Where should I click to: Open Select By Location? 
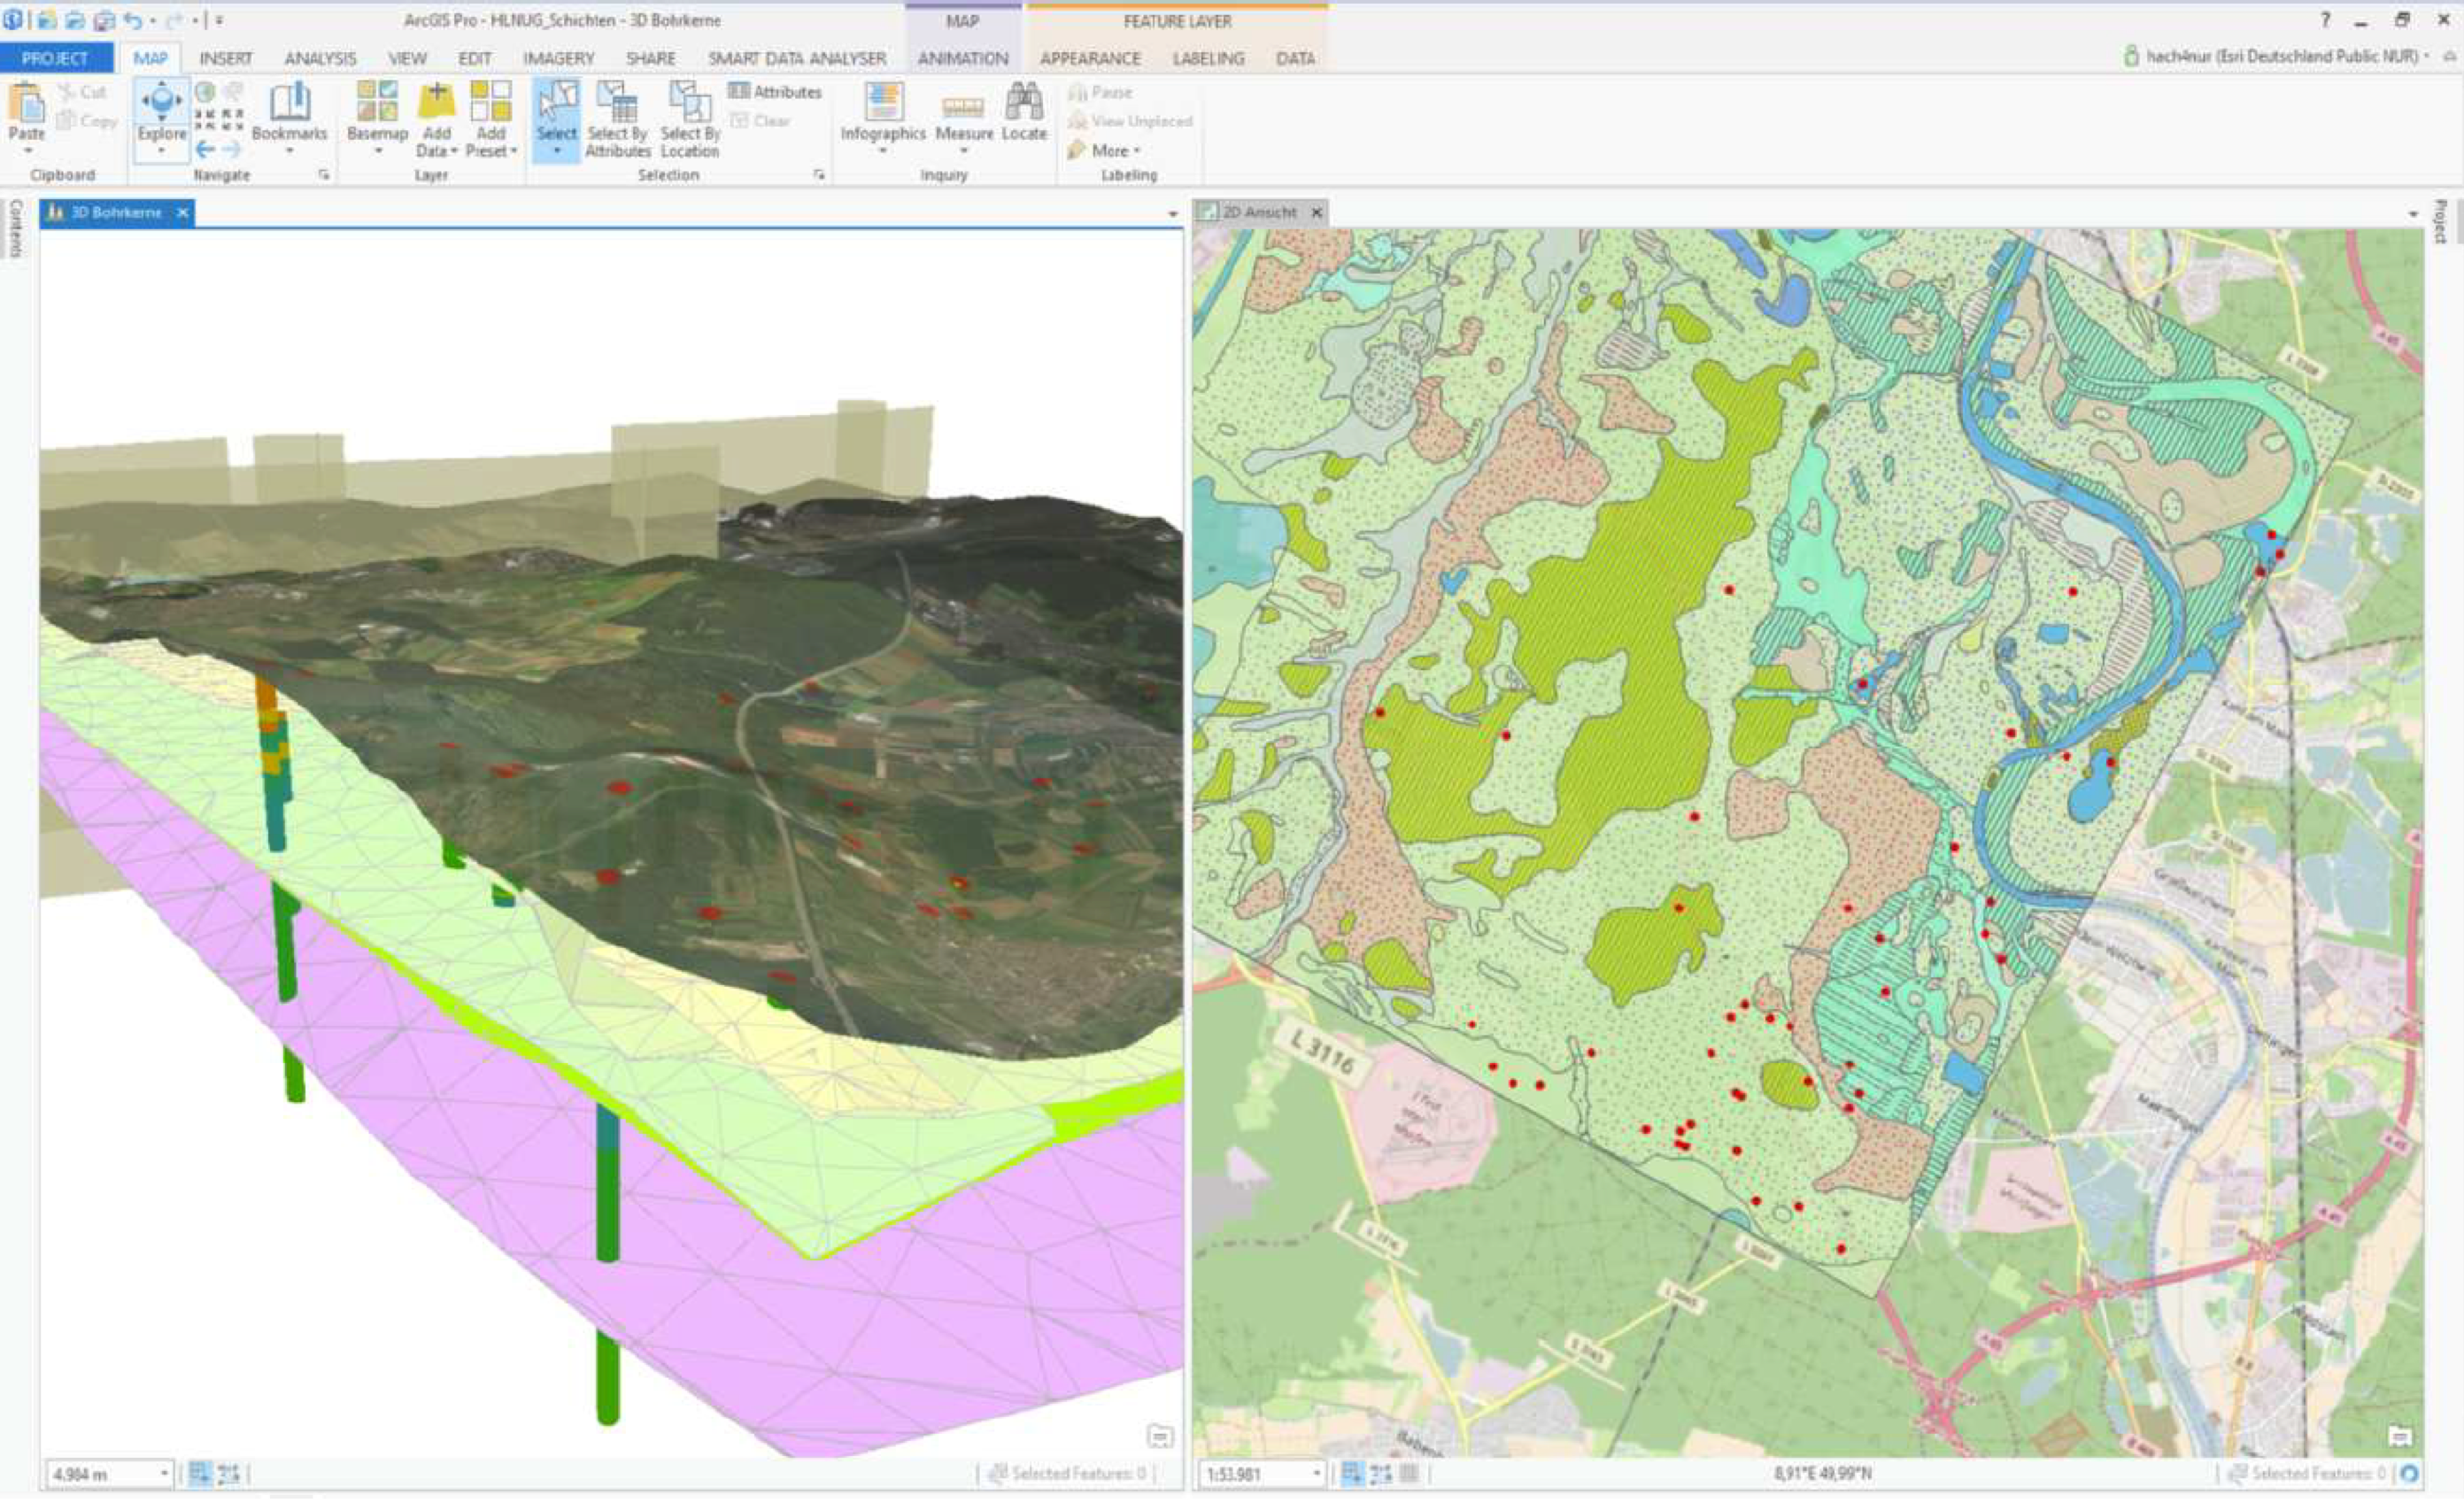tap(690, 119)
